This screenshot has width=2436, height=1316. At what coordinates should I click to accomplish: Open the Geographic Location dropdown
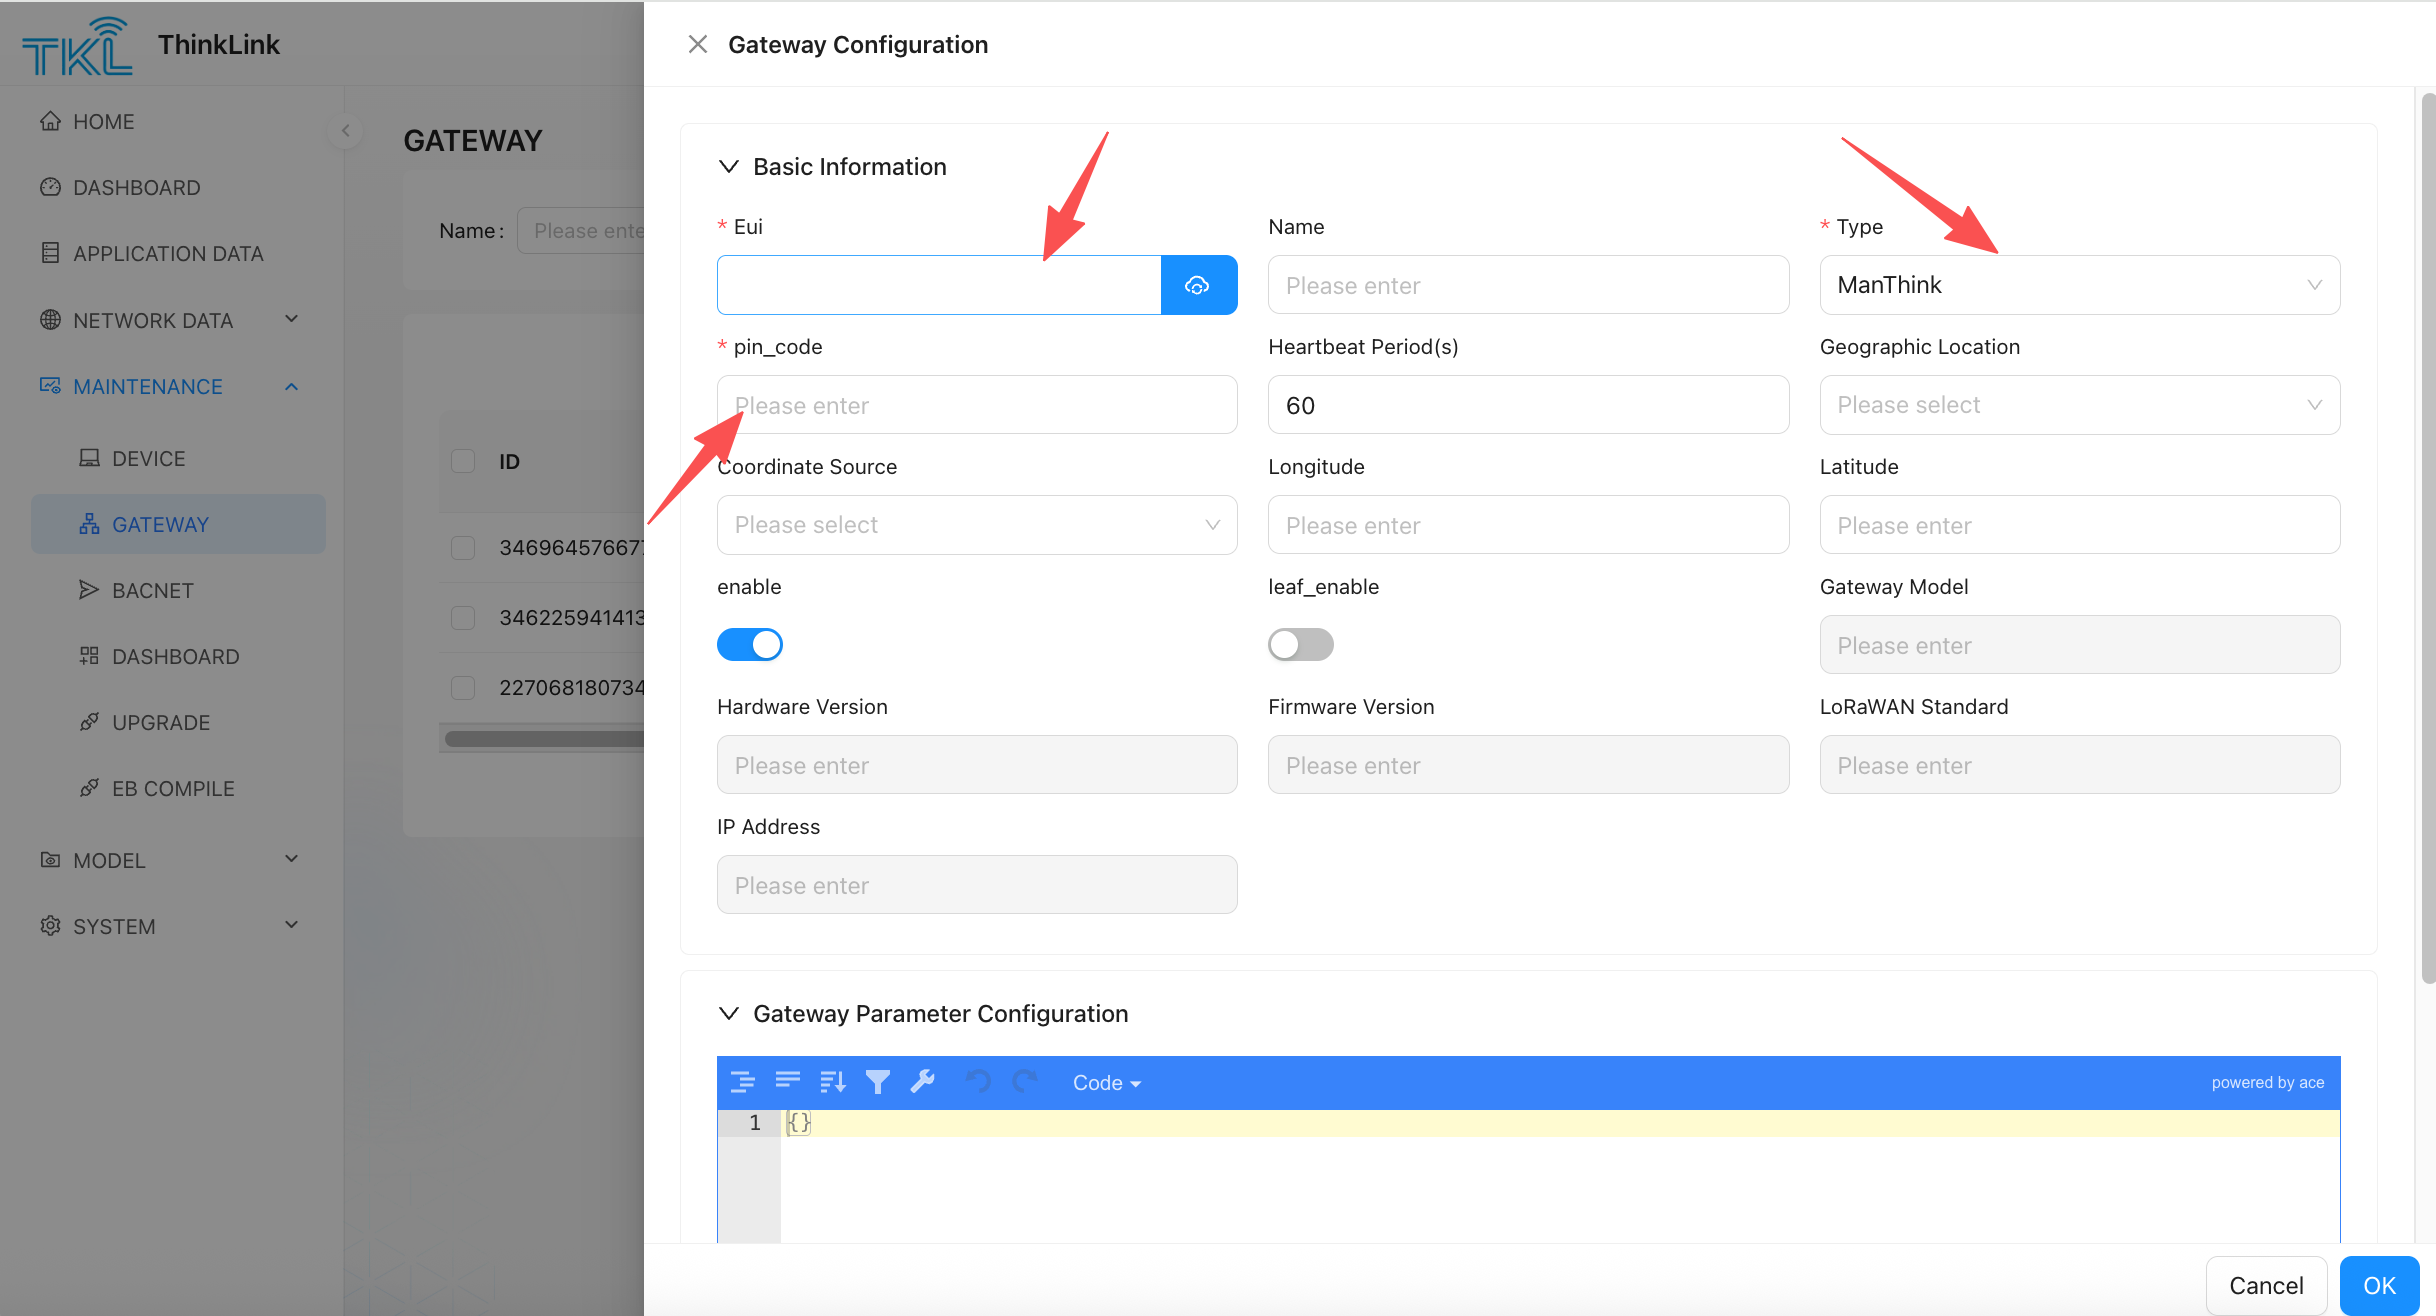[2078, 405]
